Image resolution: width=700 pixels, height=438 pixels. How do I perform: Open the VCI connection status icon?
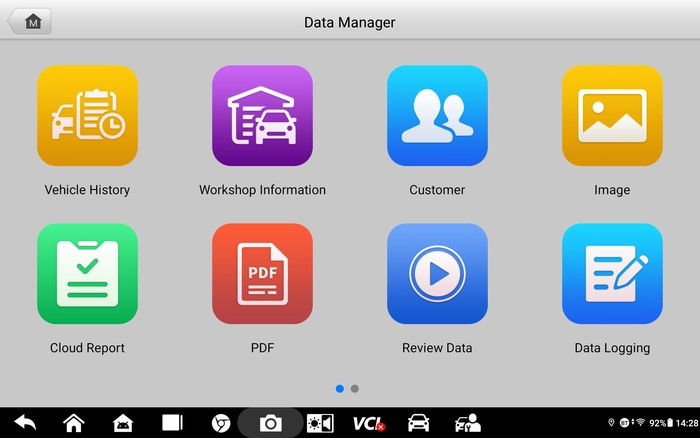tap(368, 423)
